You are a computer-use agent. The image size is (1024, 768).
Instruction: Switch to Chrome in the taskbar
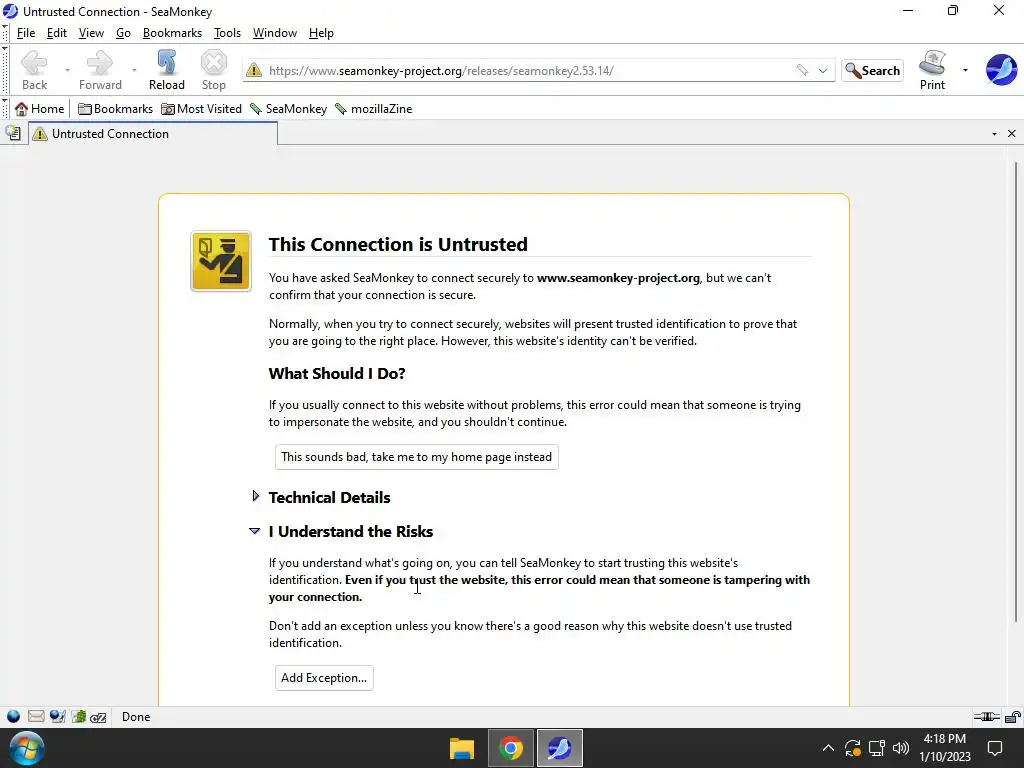511,748
